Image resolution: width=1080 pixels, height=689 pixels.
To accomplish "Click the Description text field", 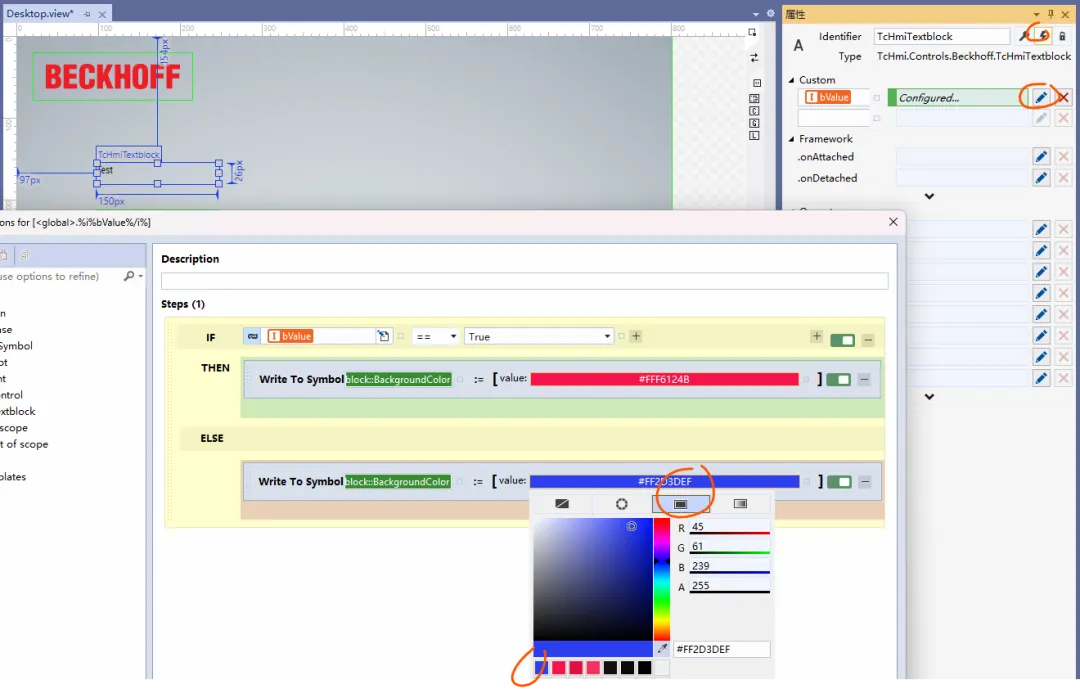I will tap(524, 280).
